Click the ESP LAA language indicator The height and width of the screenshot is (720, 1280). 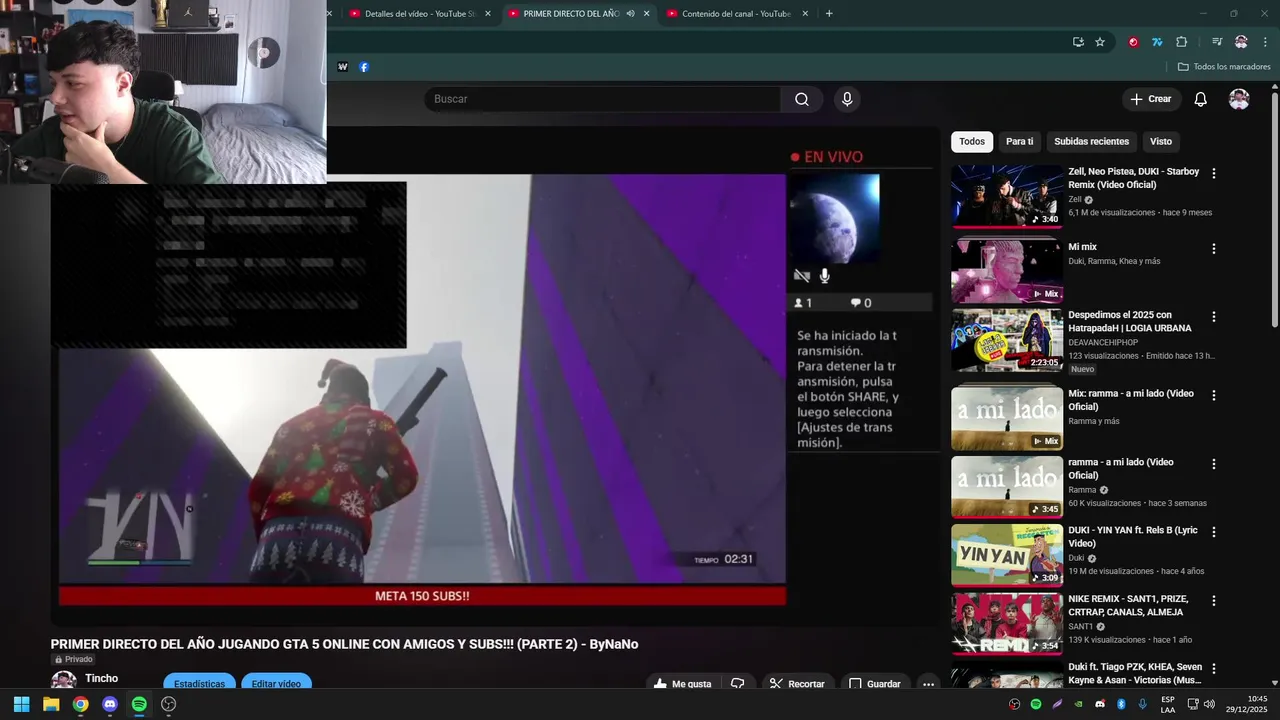1168,704
